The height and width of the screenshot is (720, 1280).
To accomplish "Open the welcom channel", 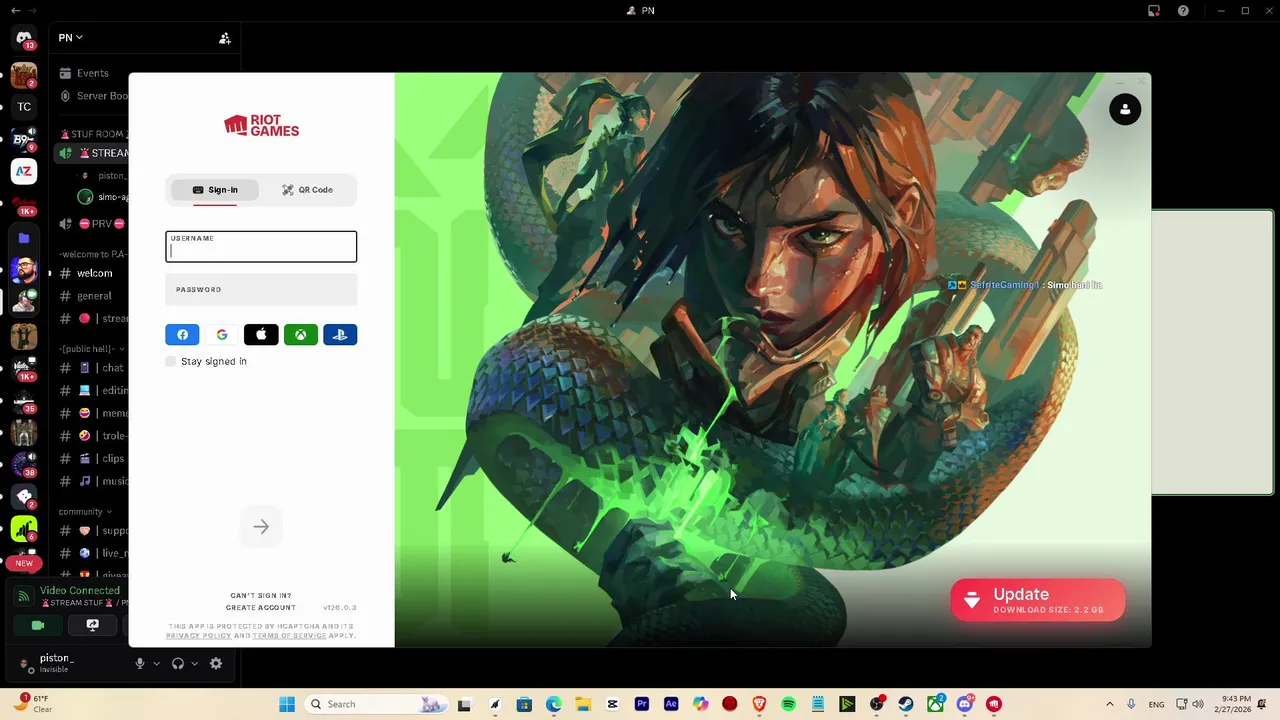I will 93,273.
